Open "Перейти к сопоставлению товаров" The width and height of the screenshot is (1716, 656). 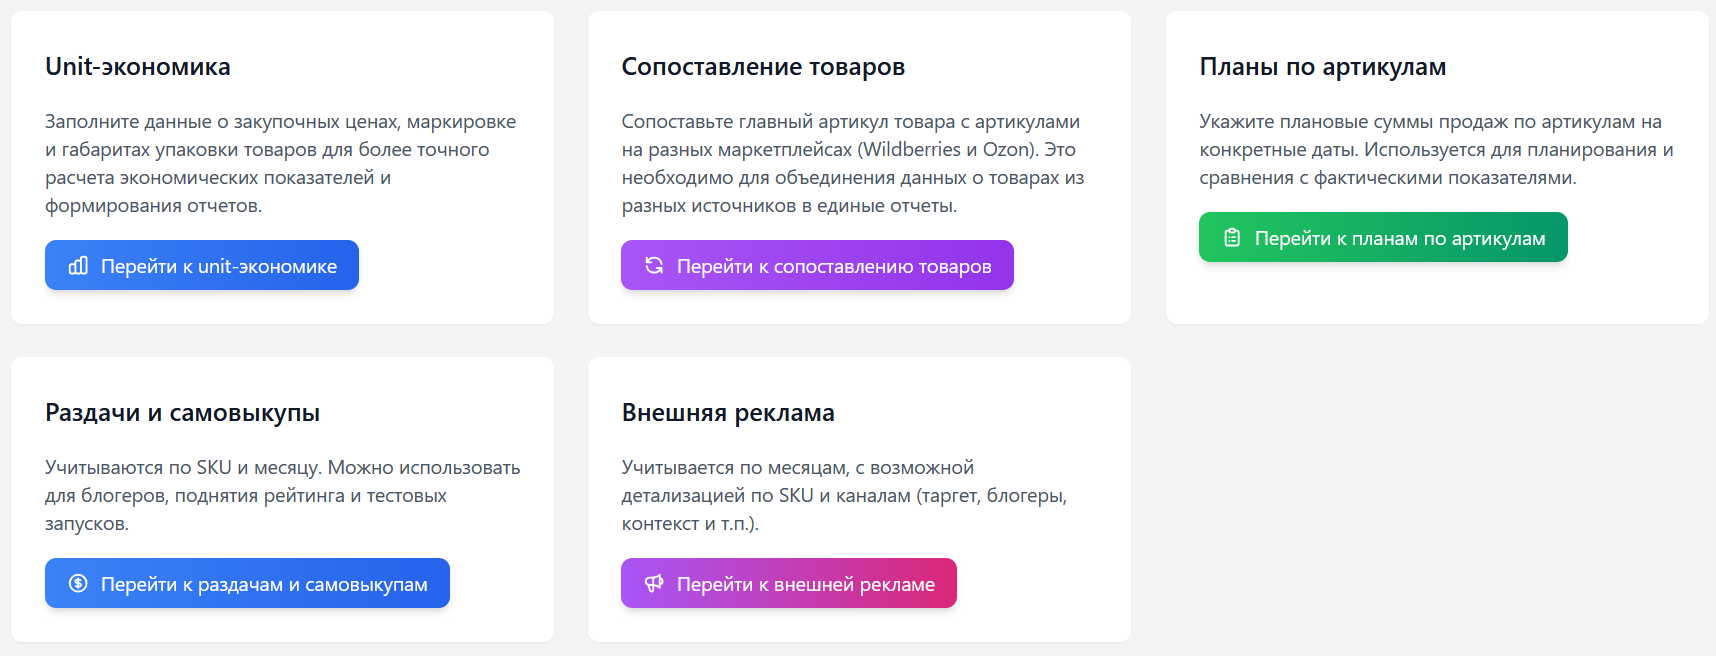(817, 265)
